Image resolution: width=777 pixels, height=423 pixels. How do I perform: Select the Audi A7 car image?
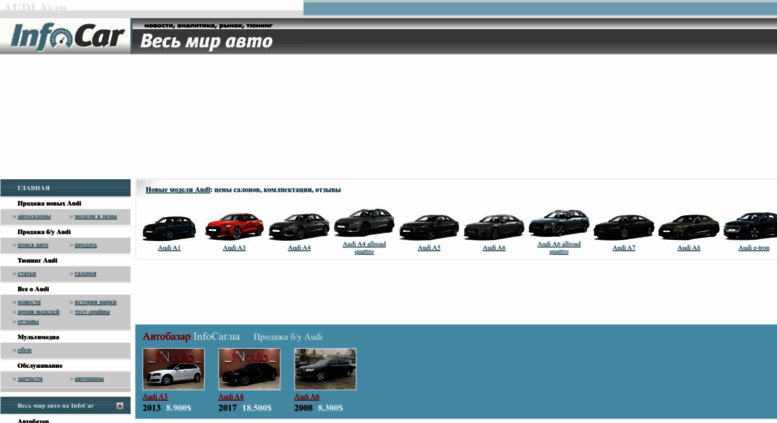624,227
